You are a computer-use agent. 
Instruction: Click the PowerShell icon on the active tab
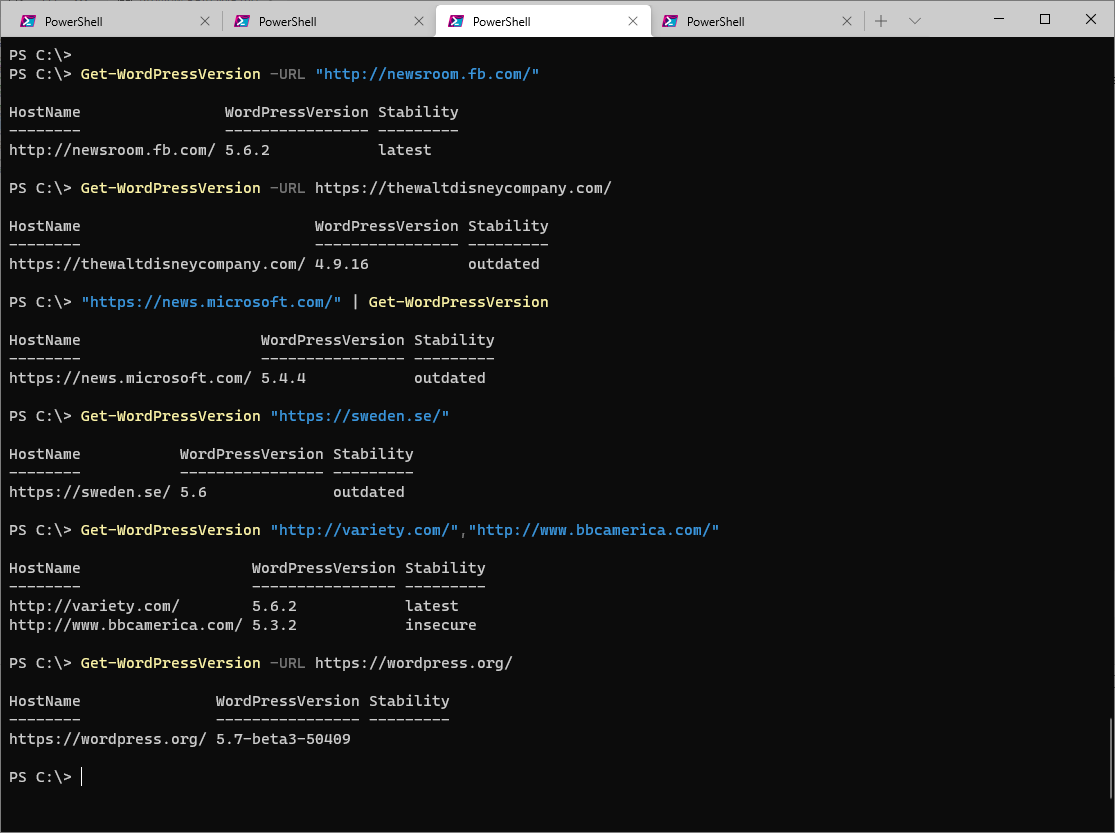tap(456, 21)
